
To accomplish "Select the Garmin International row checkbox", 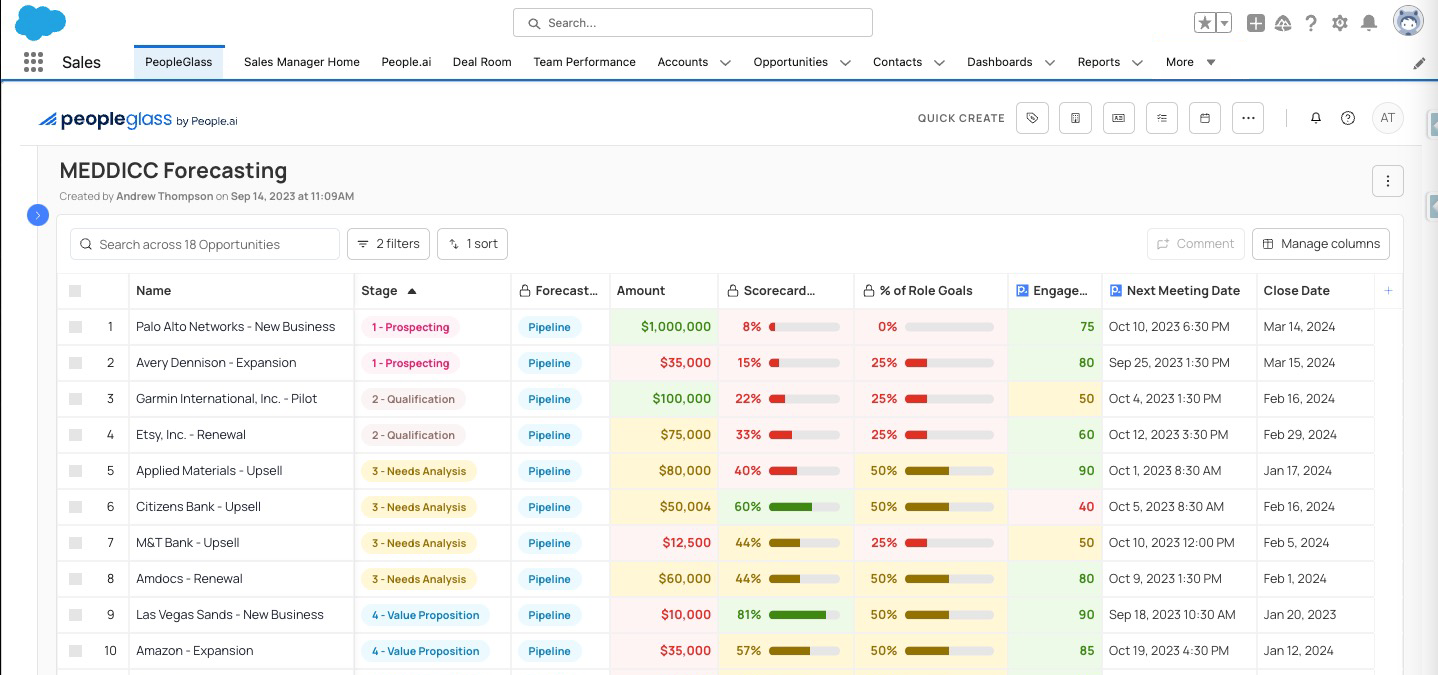I will coord(75,399).
